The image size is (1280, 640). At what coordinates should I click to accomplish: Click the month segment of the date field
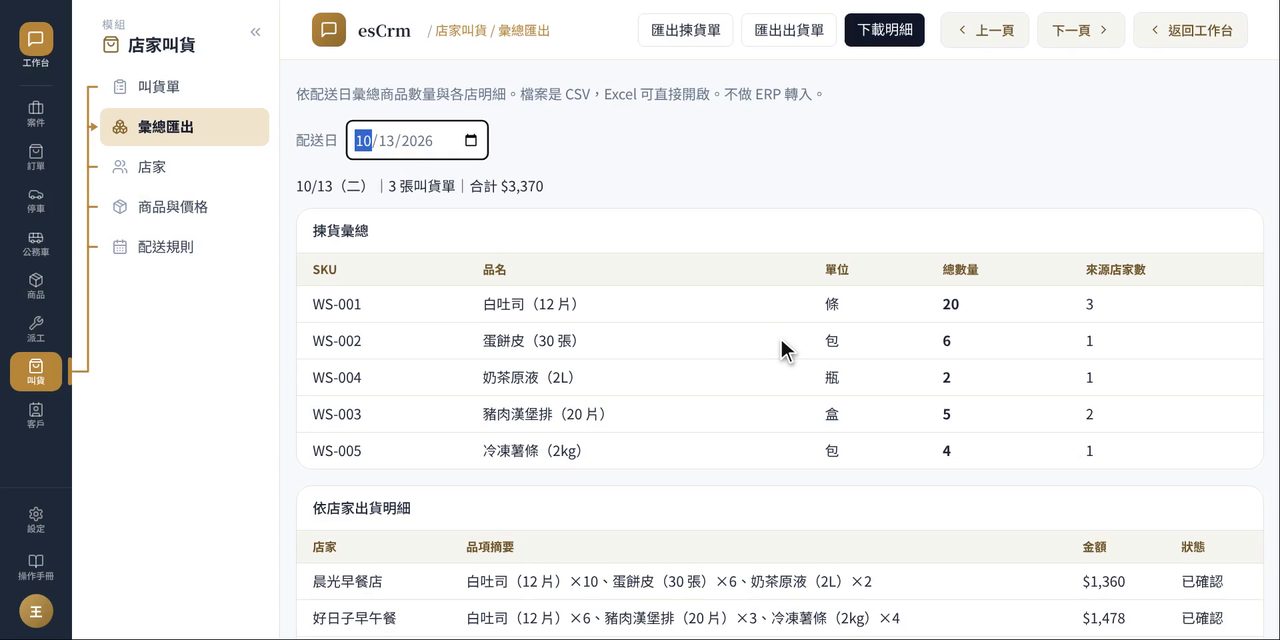(363, 141)
